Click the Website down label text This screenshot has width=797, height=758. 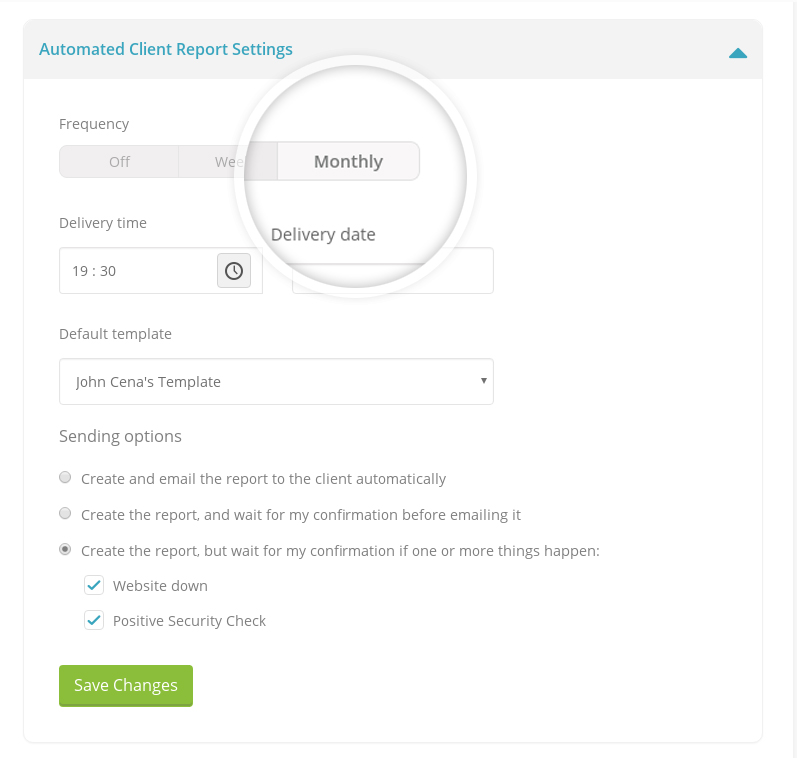tap(160, 586)
